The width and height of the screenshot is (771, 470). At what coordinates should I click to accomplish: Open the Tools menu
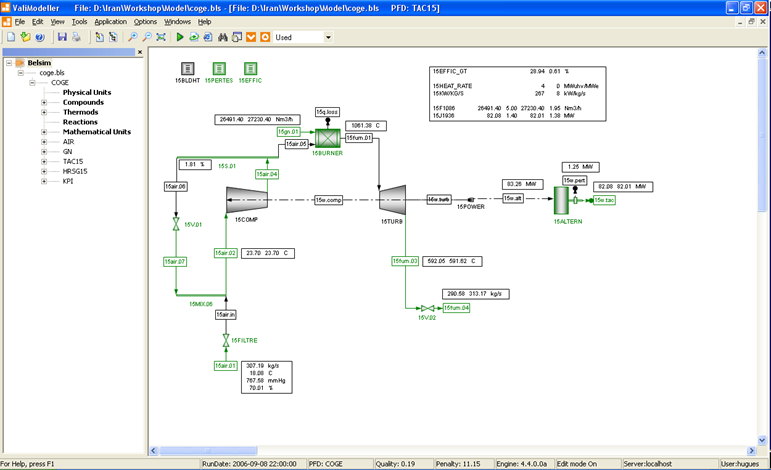(79, 22)
